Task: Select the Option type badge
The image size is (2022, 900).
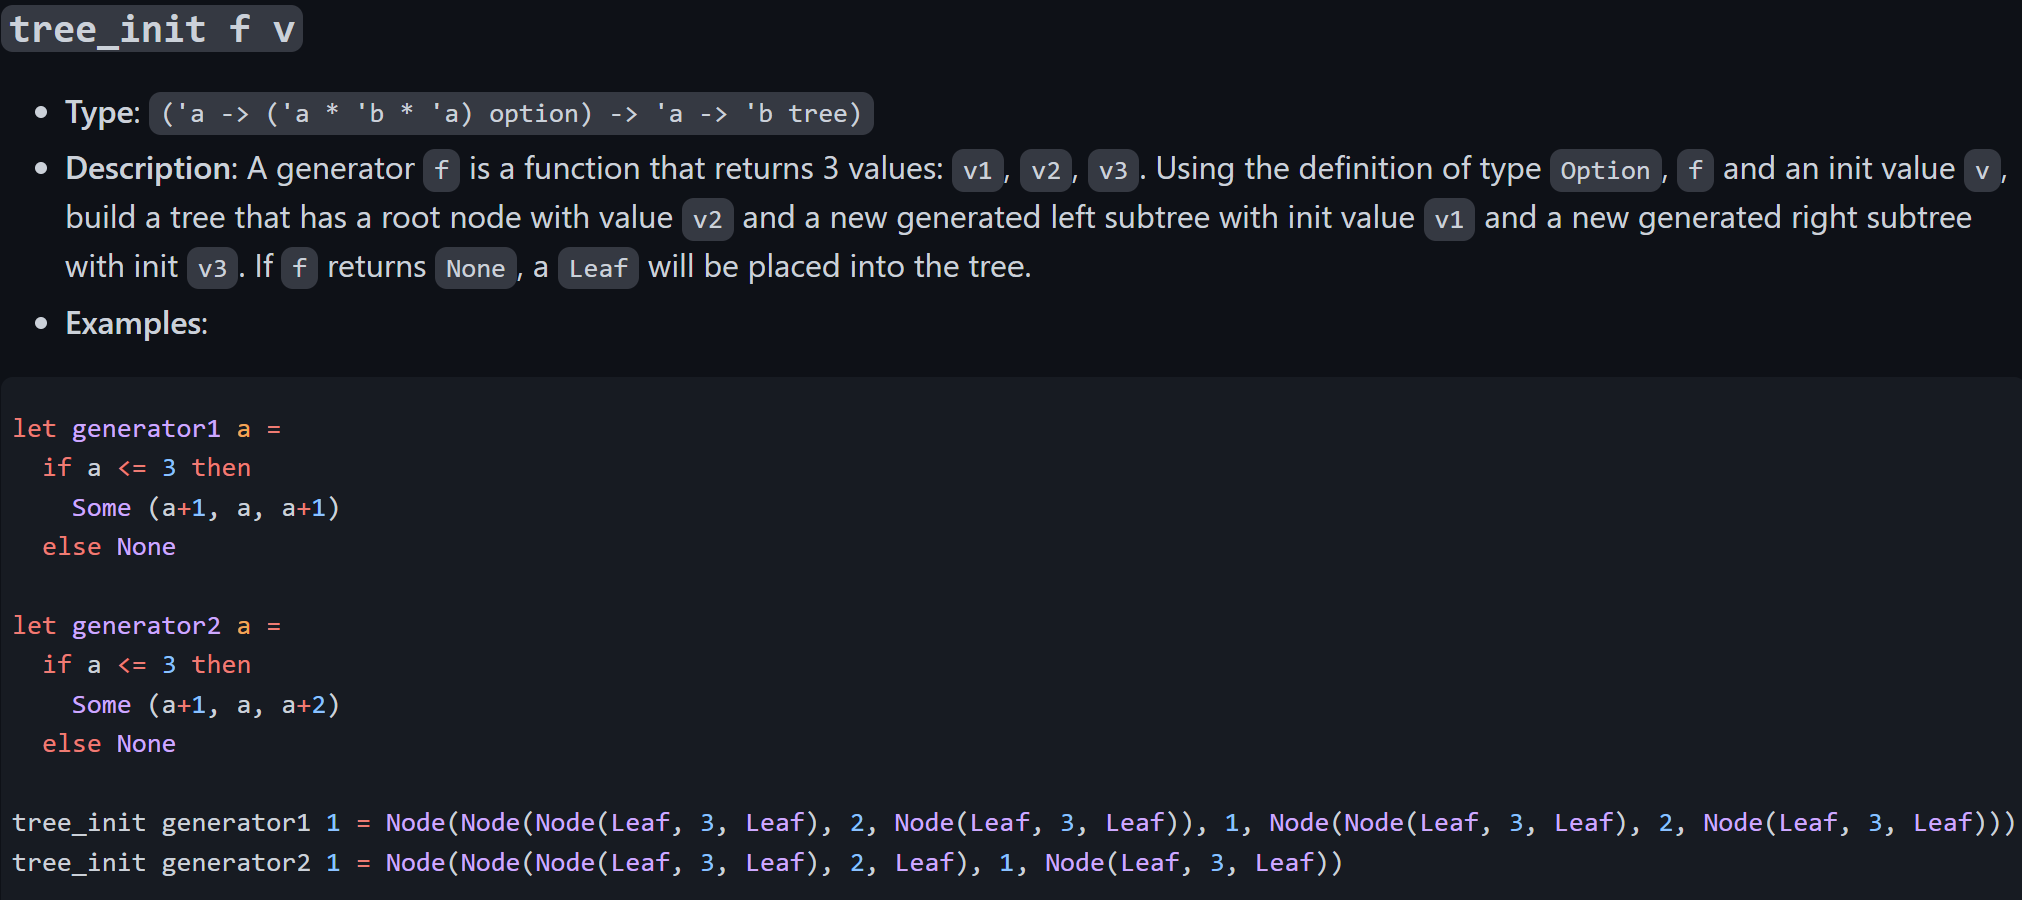Action: pyautogui.click(x=1604, y=170)
